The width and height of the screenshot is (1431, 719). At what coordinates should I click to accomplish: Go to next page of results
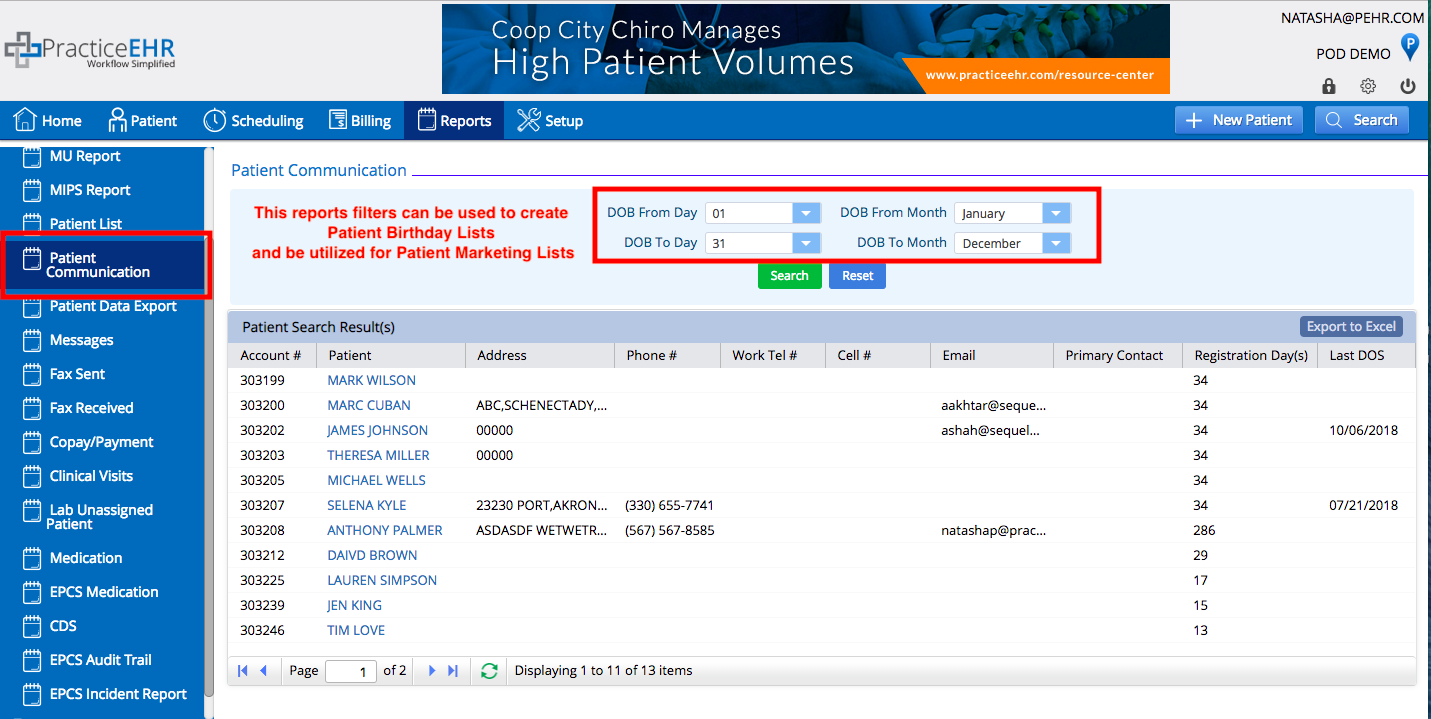click(432, 671)
